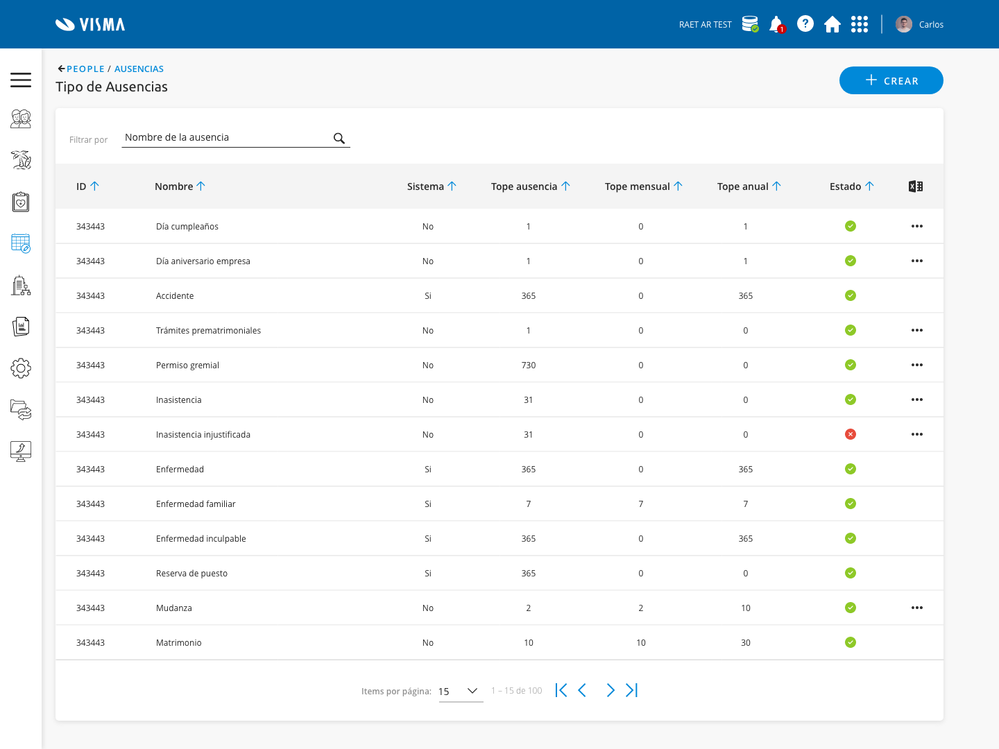
Task: Open the help question mark icon
Action: [x=805, y=24]
